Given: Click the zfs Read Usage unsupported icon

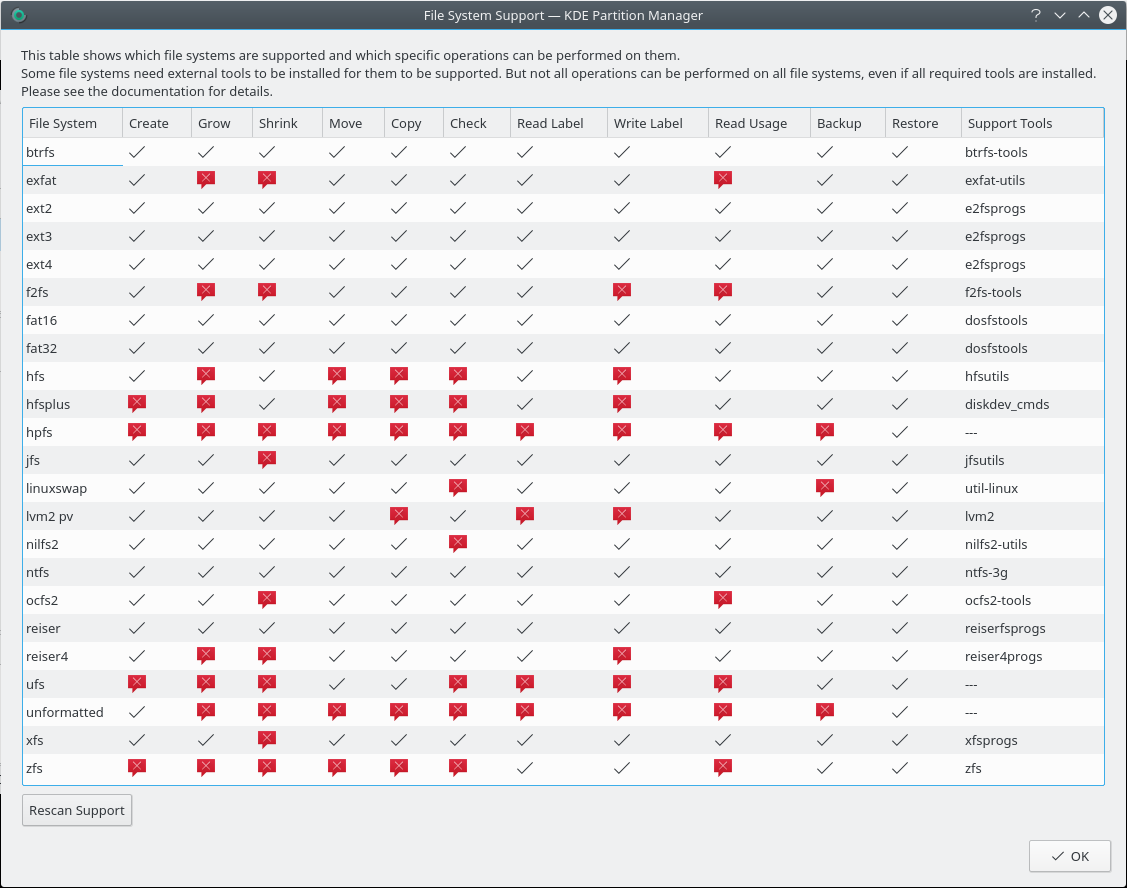Looking at the screenshot, I should (723, 768).
